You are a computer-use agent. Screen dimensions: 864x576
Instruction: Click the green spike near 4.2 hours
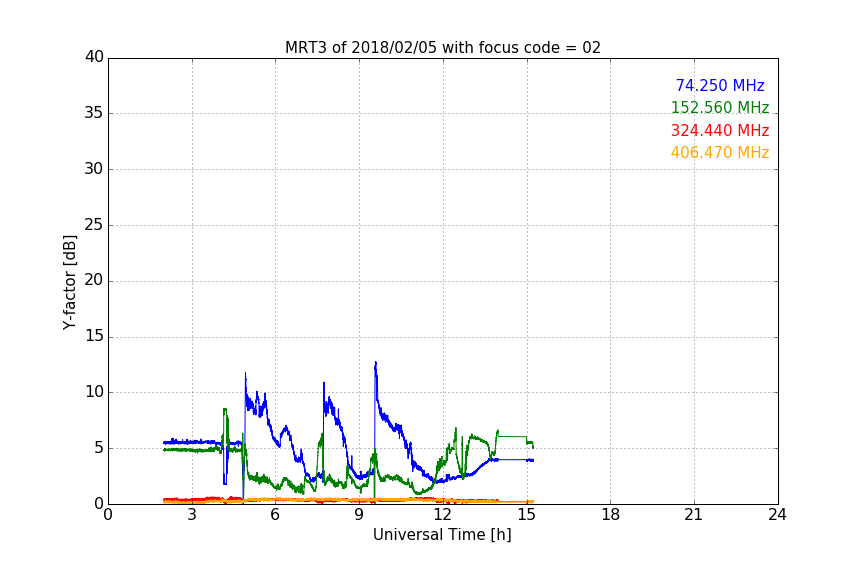coord(225,411)
